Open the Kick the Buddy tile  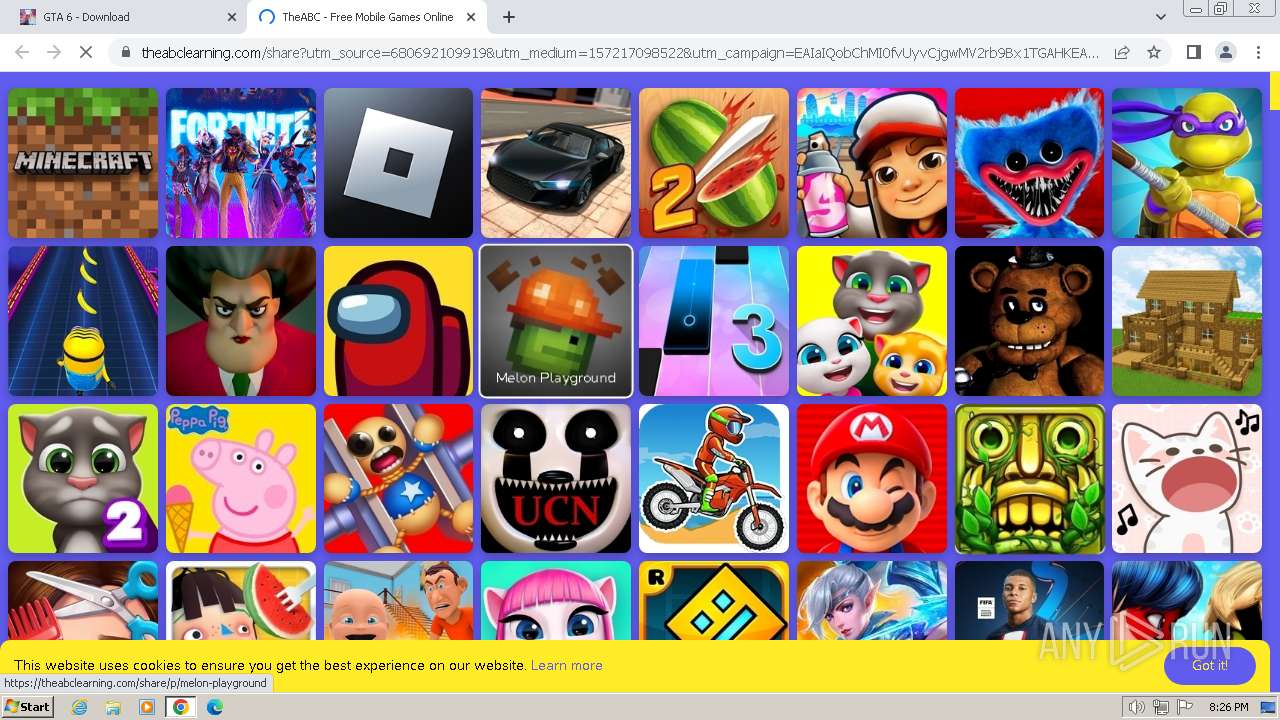398,479
